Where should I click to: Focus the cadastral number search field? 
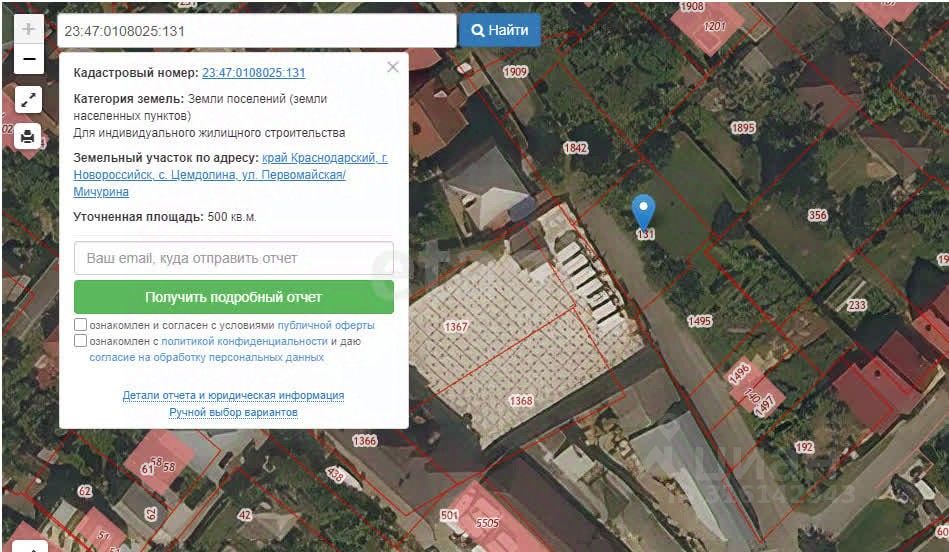257,31
